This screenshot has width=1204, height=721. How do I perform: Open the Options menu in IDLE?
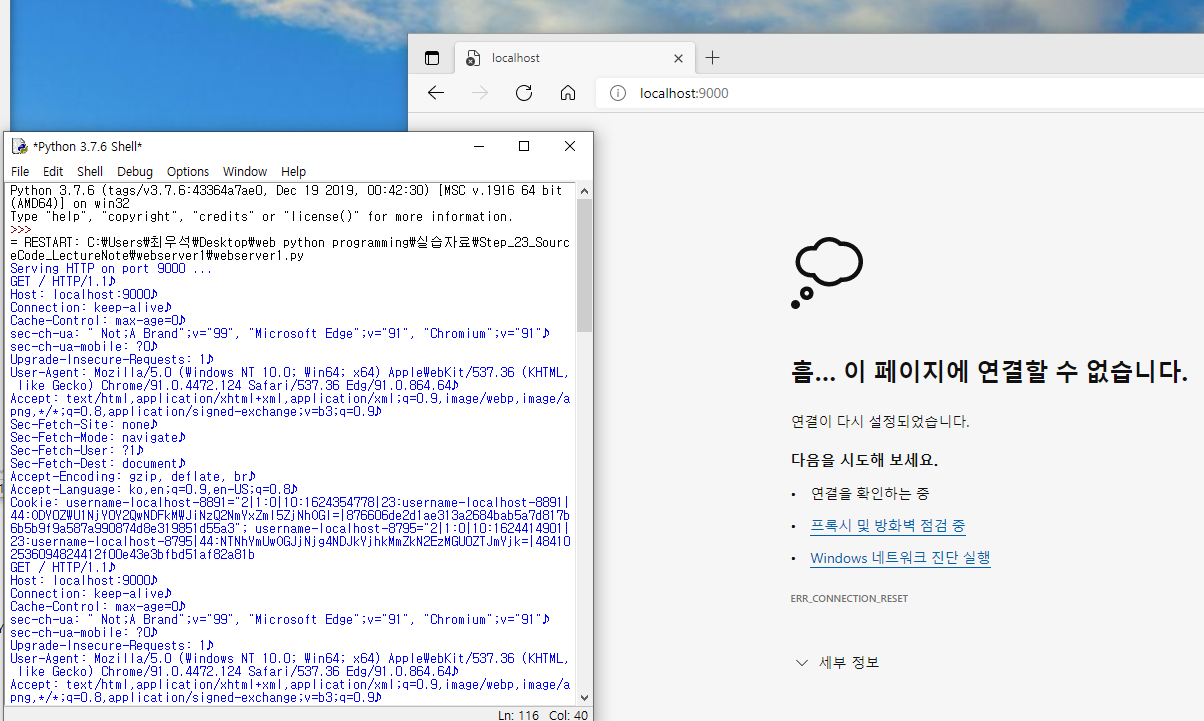[x=188, y=172]
